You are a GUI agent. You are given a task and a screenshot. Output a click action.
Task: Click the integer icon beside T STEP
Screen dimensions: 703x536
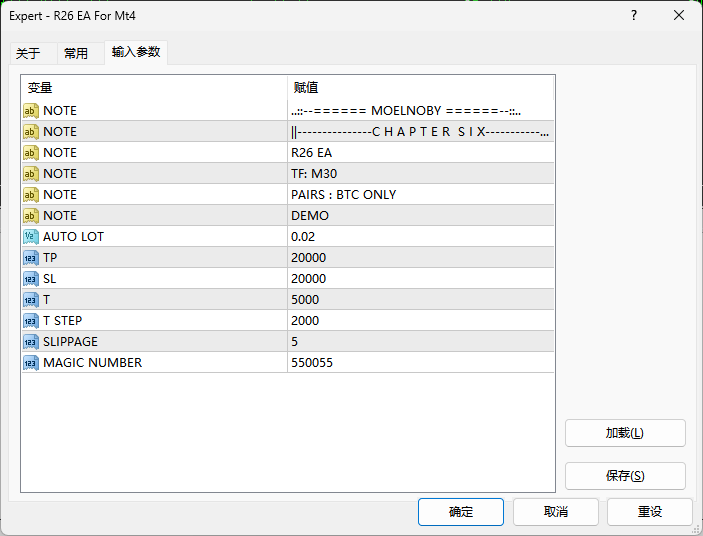tap(31, 321)
